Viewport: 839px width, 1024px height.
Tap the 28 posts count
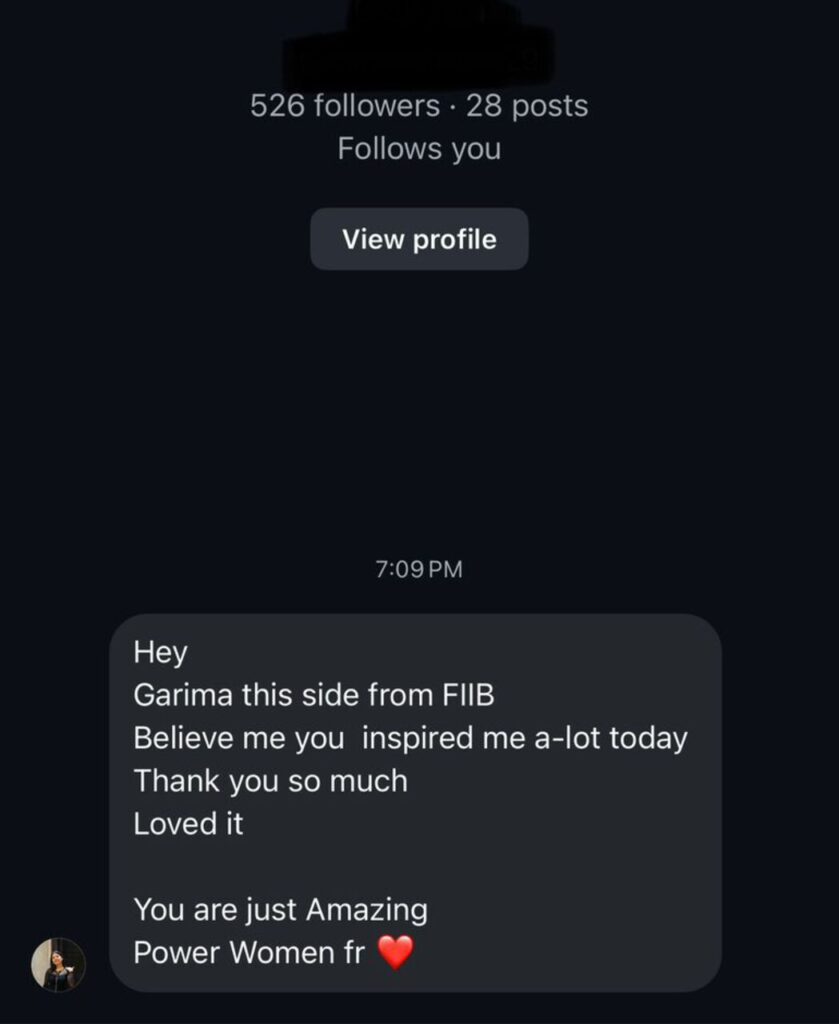coord(527,106)
